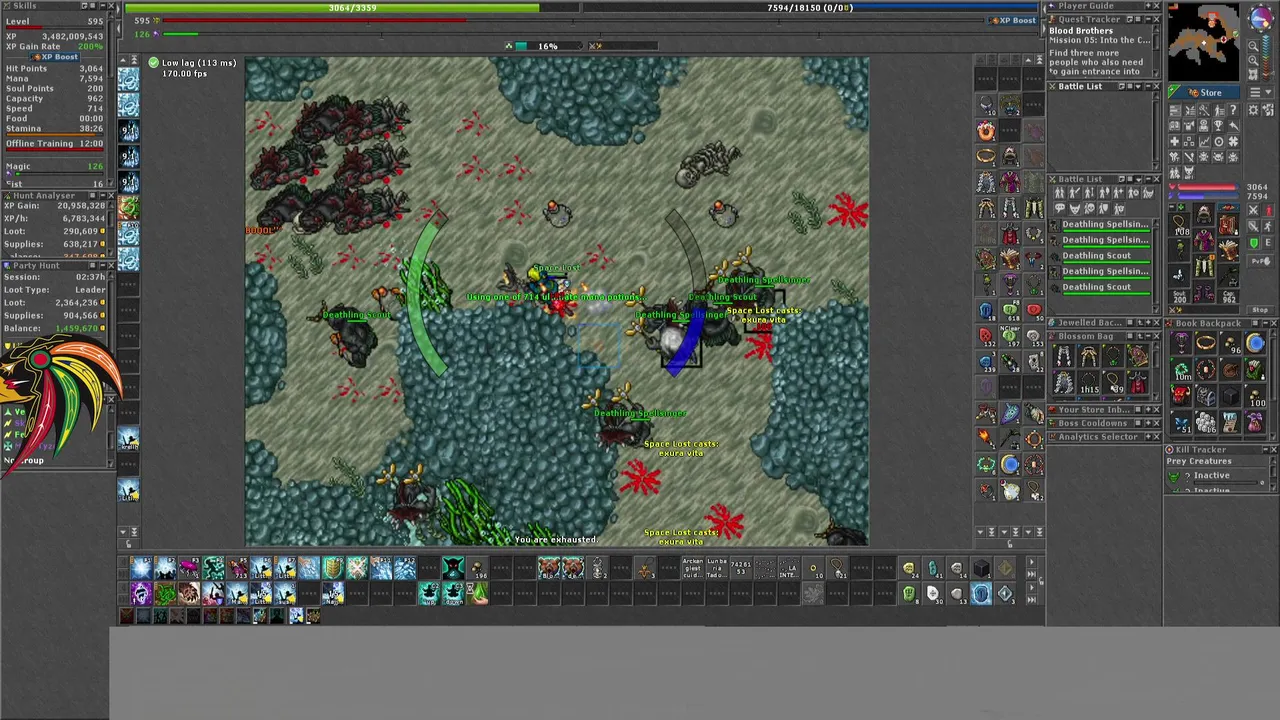The height and width of the screenshot is (720, 1280).
Task: Click the gold ring in Book Backpack
Action: pos(1206,343)
